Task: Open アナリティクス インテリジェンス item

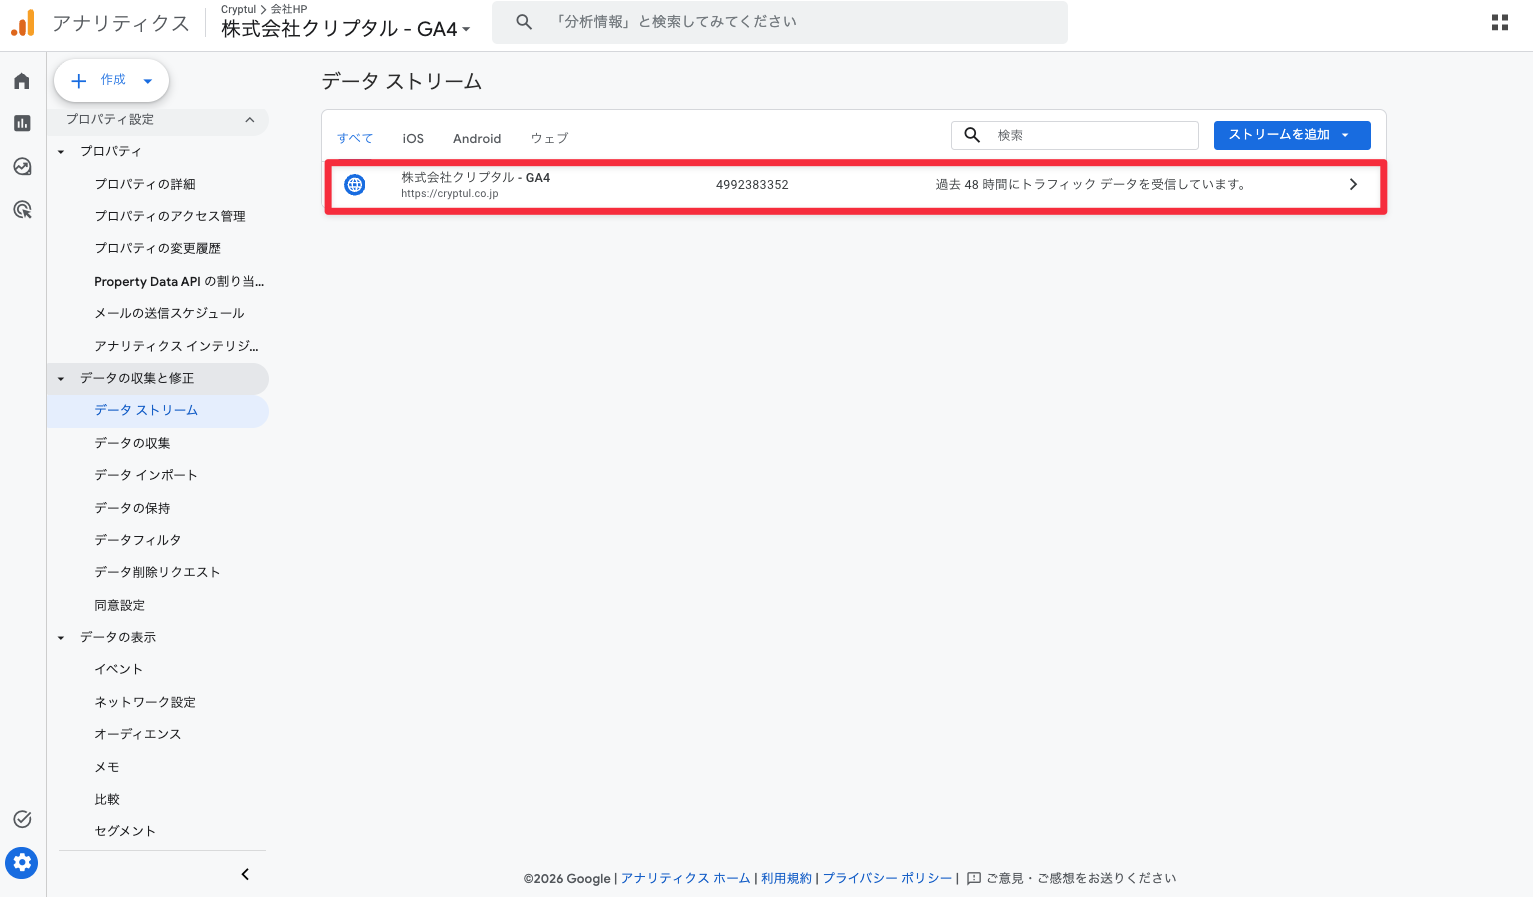Action: click(176, 346)
